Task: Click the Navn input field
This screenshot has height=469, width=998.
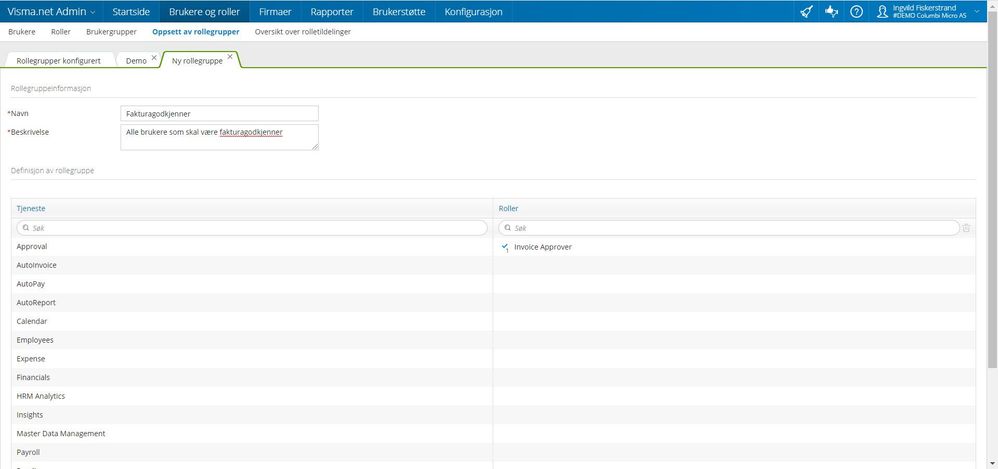Action: 219,113
